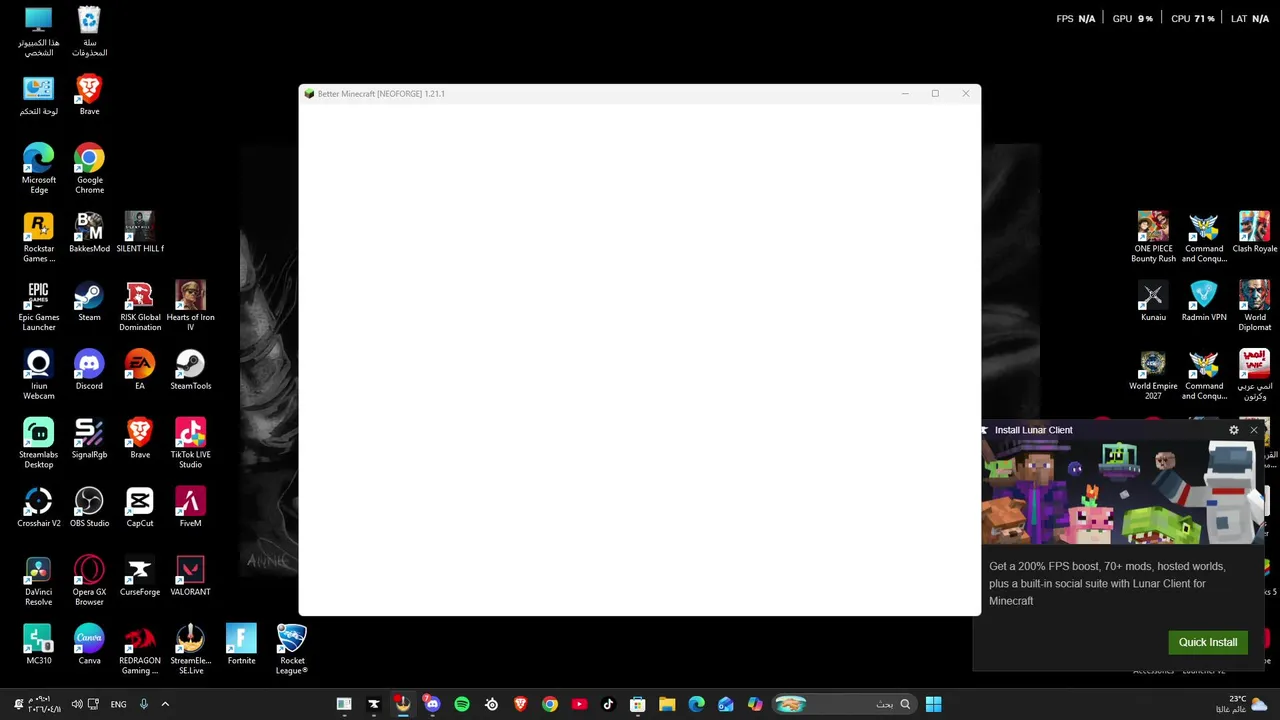Select the TikTok LIVE Studio icon
This screenshot has height=720, width=1280.
pyautogui.click(x=190, y=443)
